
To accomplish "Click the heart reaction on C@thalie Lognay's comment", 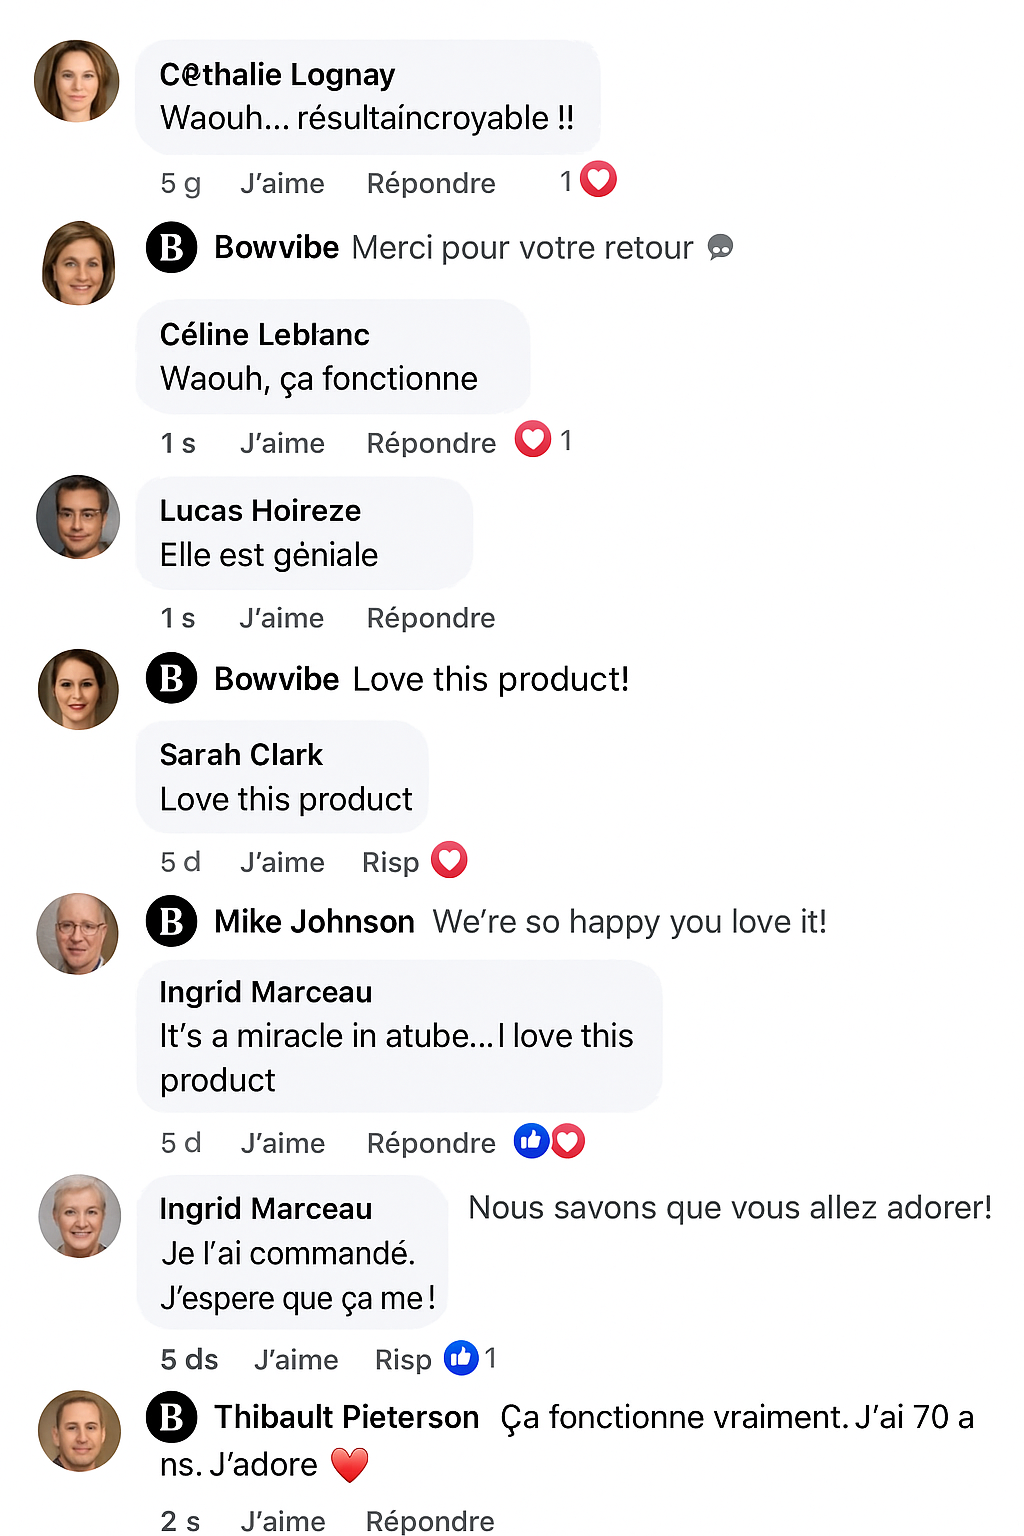I will click(598, 180).
